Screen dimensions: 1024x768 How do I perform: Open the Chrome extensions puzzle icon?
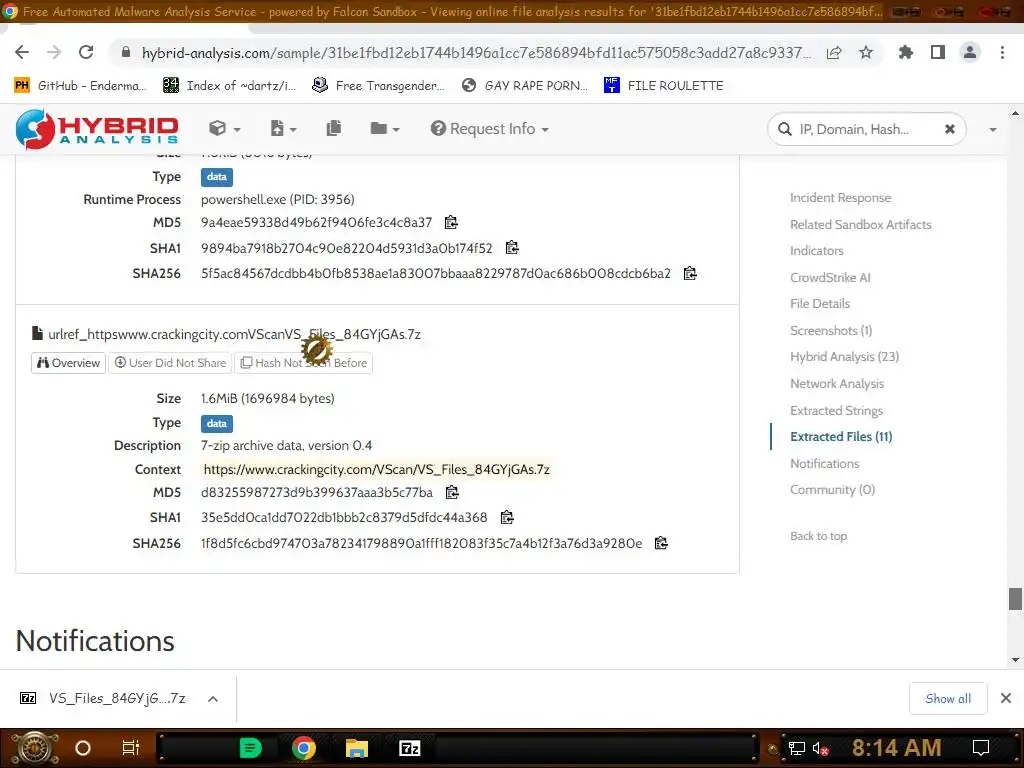[x=905, y=52]
